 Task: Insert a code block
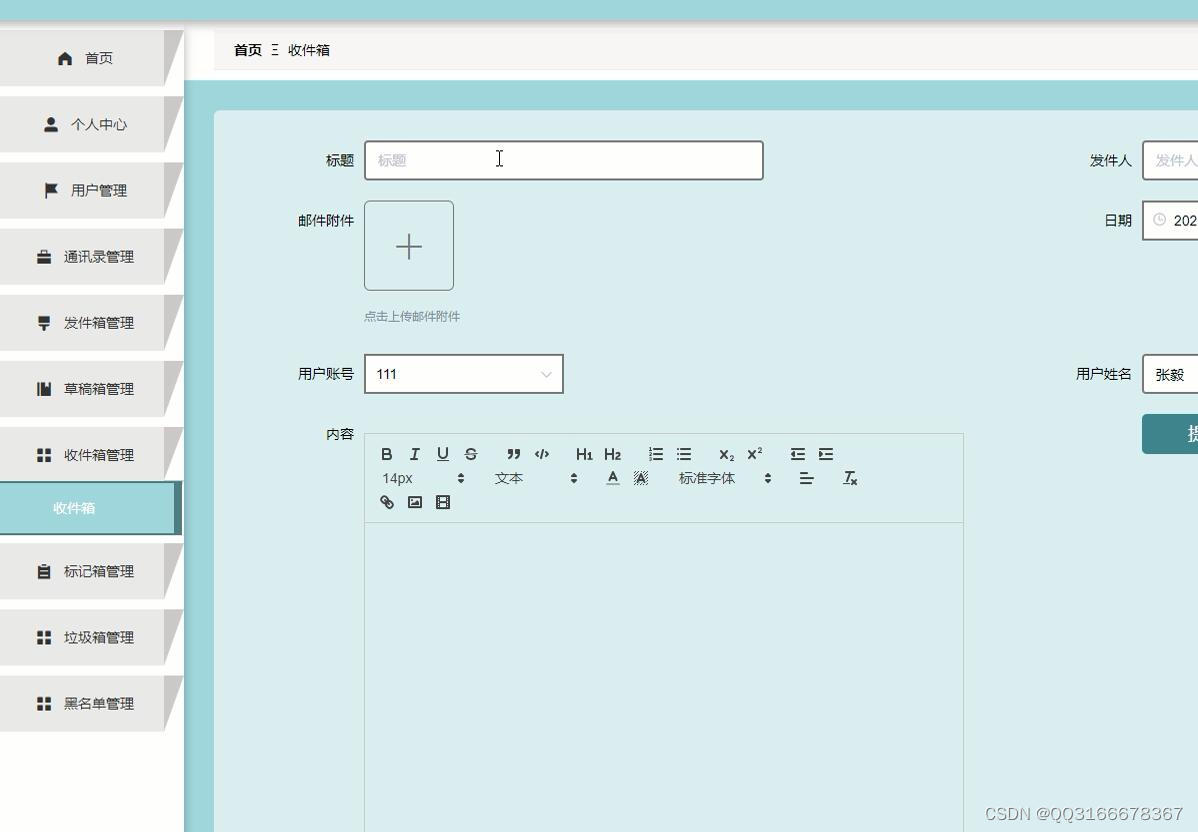(542, 453)
